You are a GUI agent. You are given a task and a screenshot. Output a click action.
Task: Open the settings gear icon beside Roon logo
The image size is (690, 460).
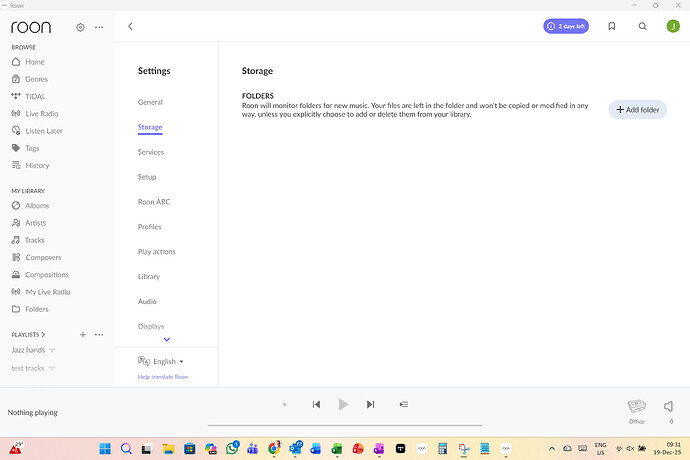tap(81, 27)
